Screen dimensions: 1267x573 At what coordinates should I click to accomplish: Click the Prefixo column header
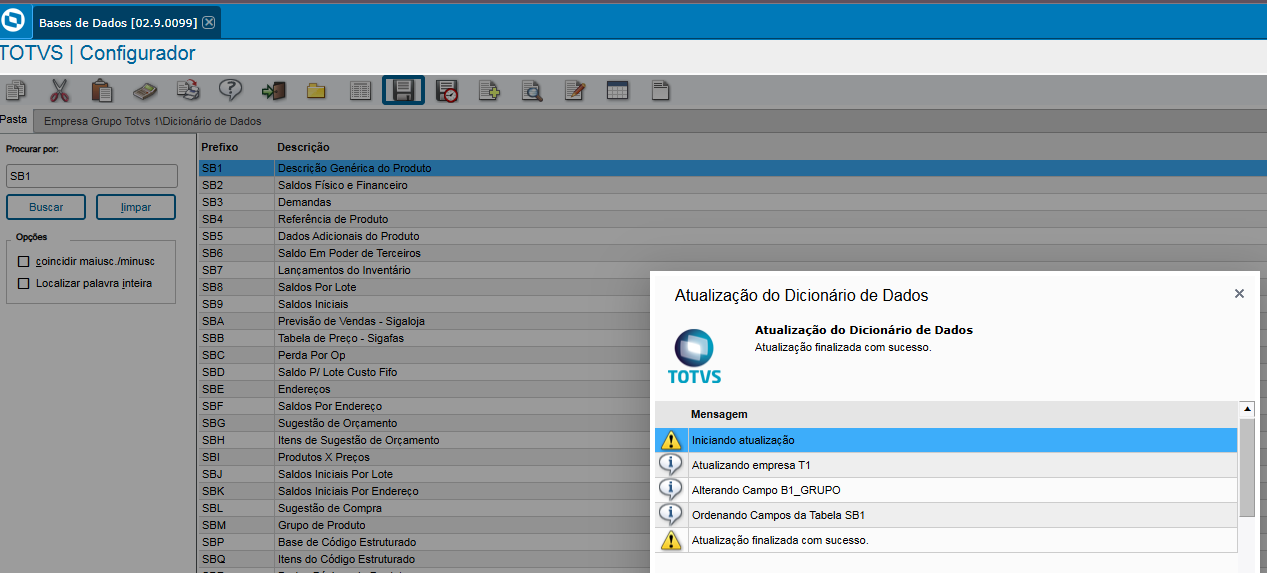220,147
